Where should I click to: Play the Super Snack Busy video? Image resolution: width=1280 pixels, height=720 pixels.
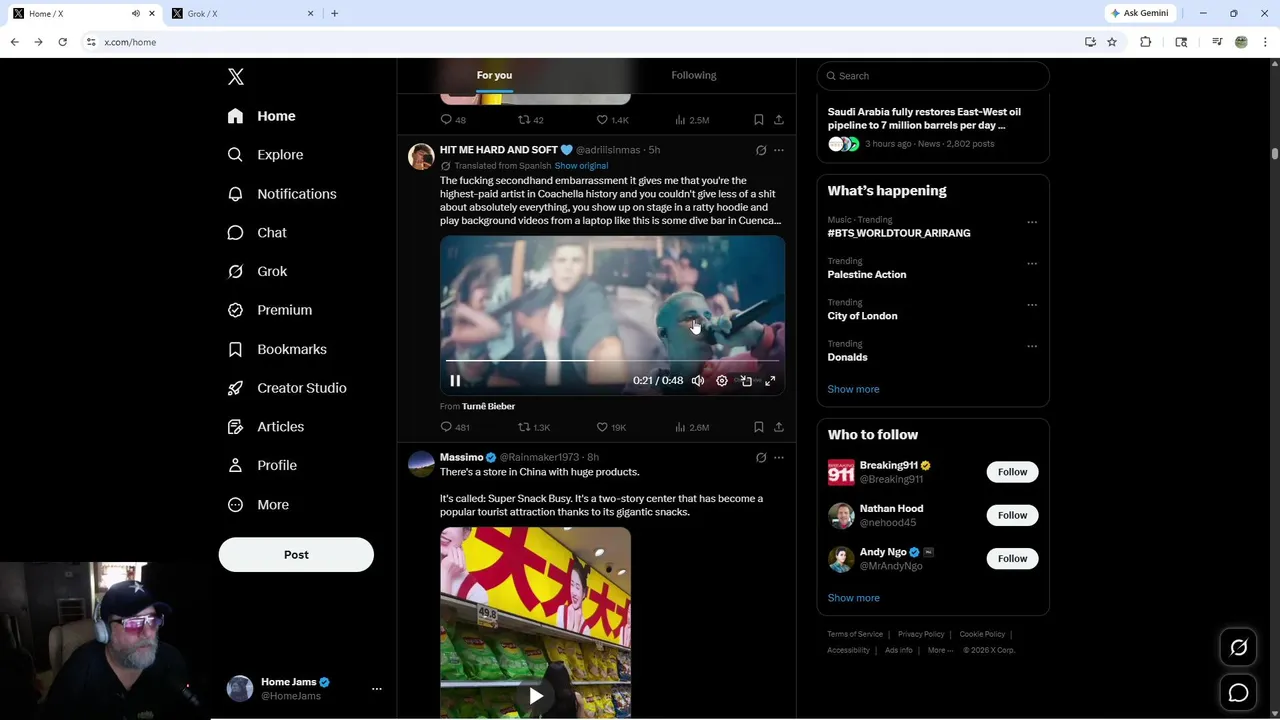pyautogui.click(x=536, y=696)
